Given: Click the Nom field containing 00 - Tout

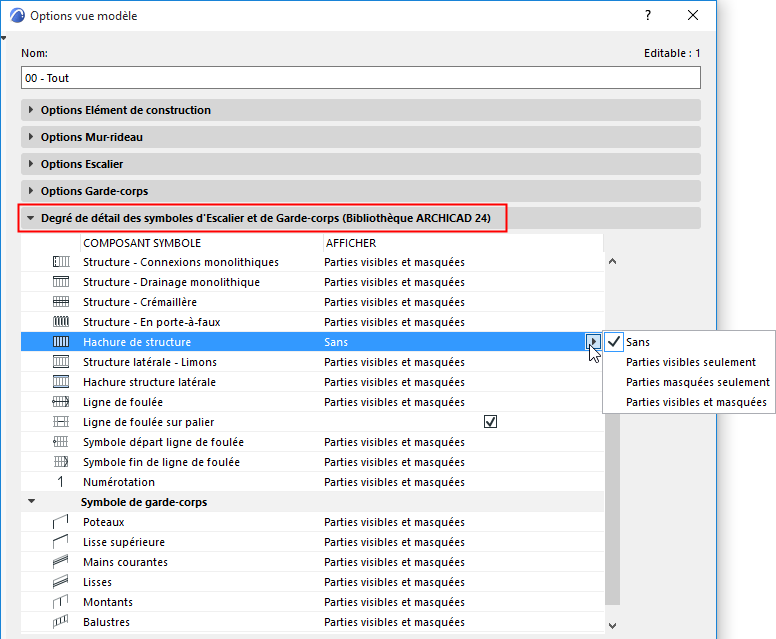Looking at the screenshot, I should click(x=361, y=78).
